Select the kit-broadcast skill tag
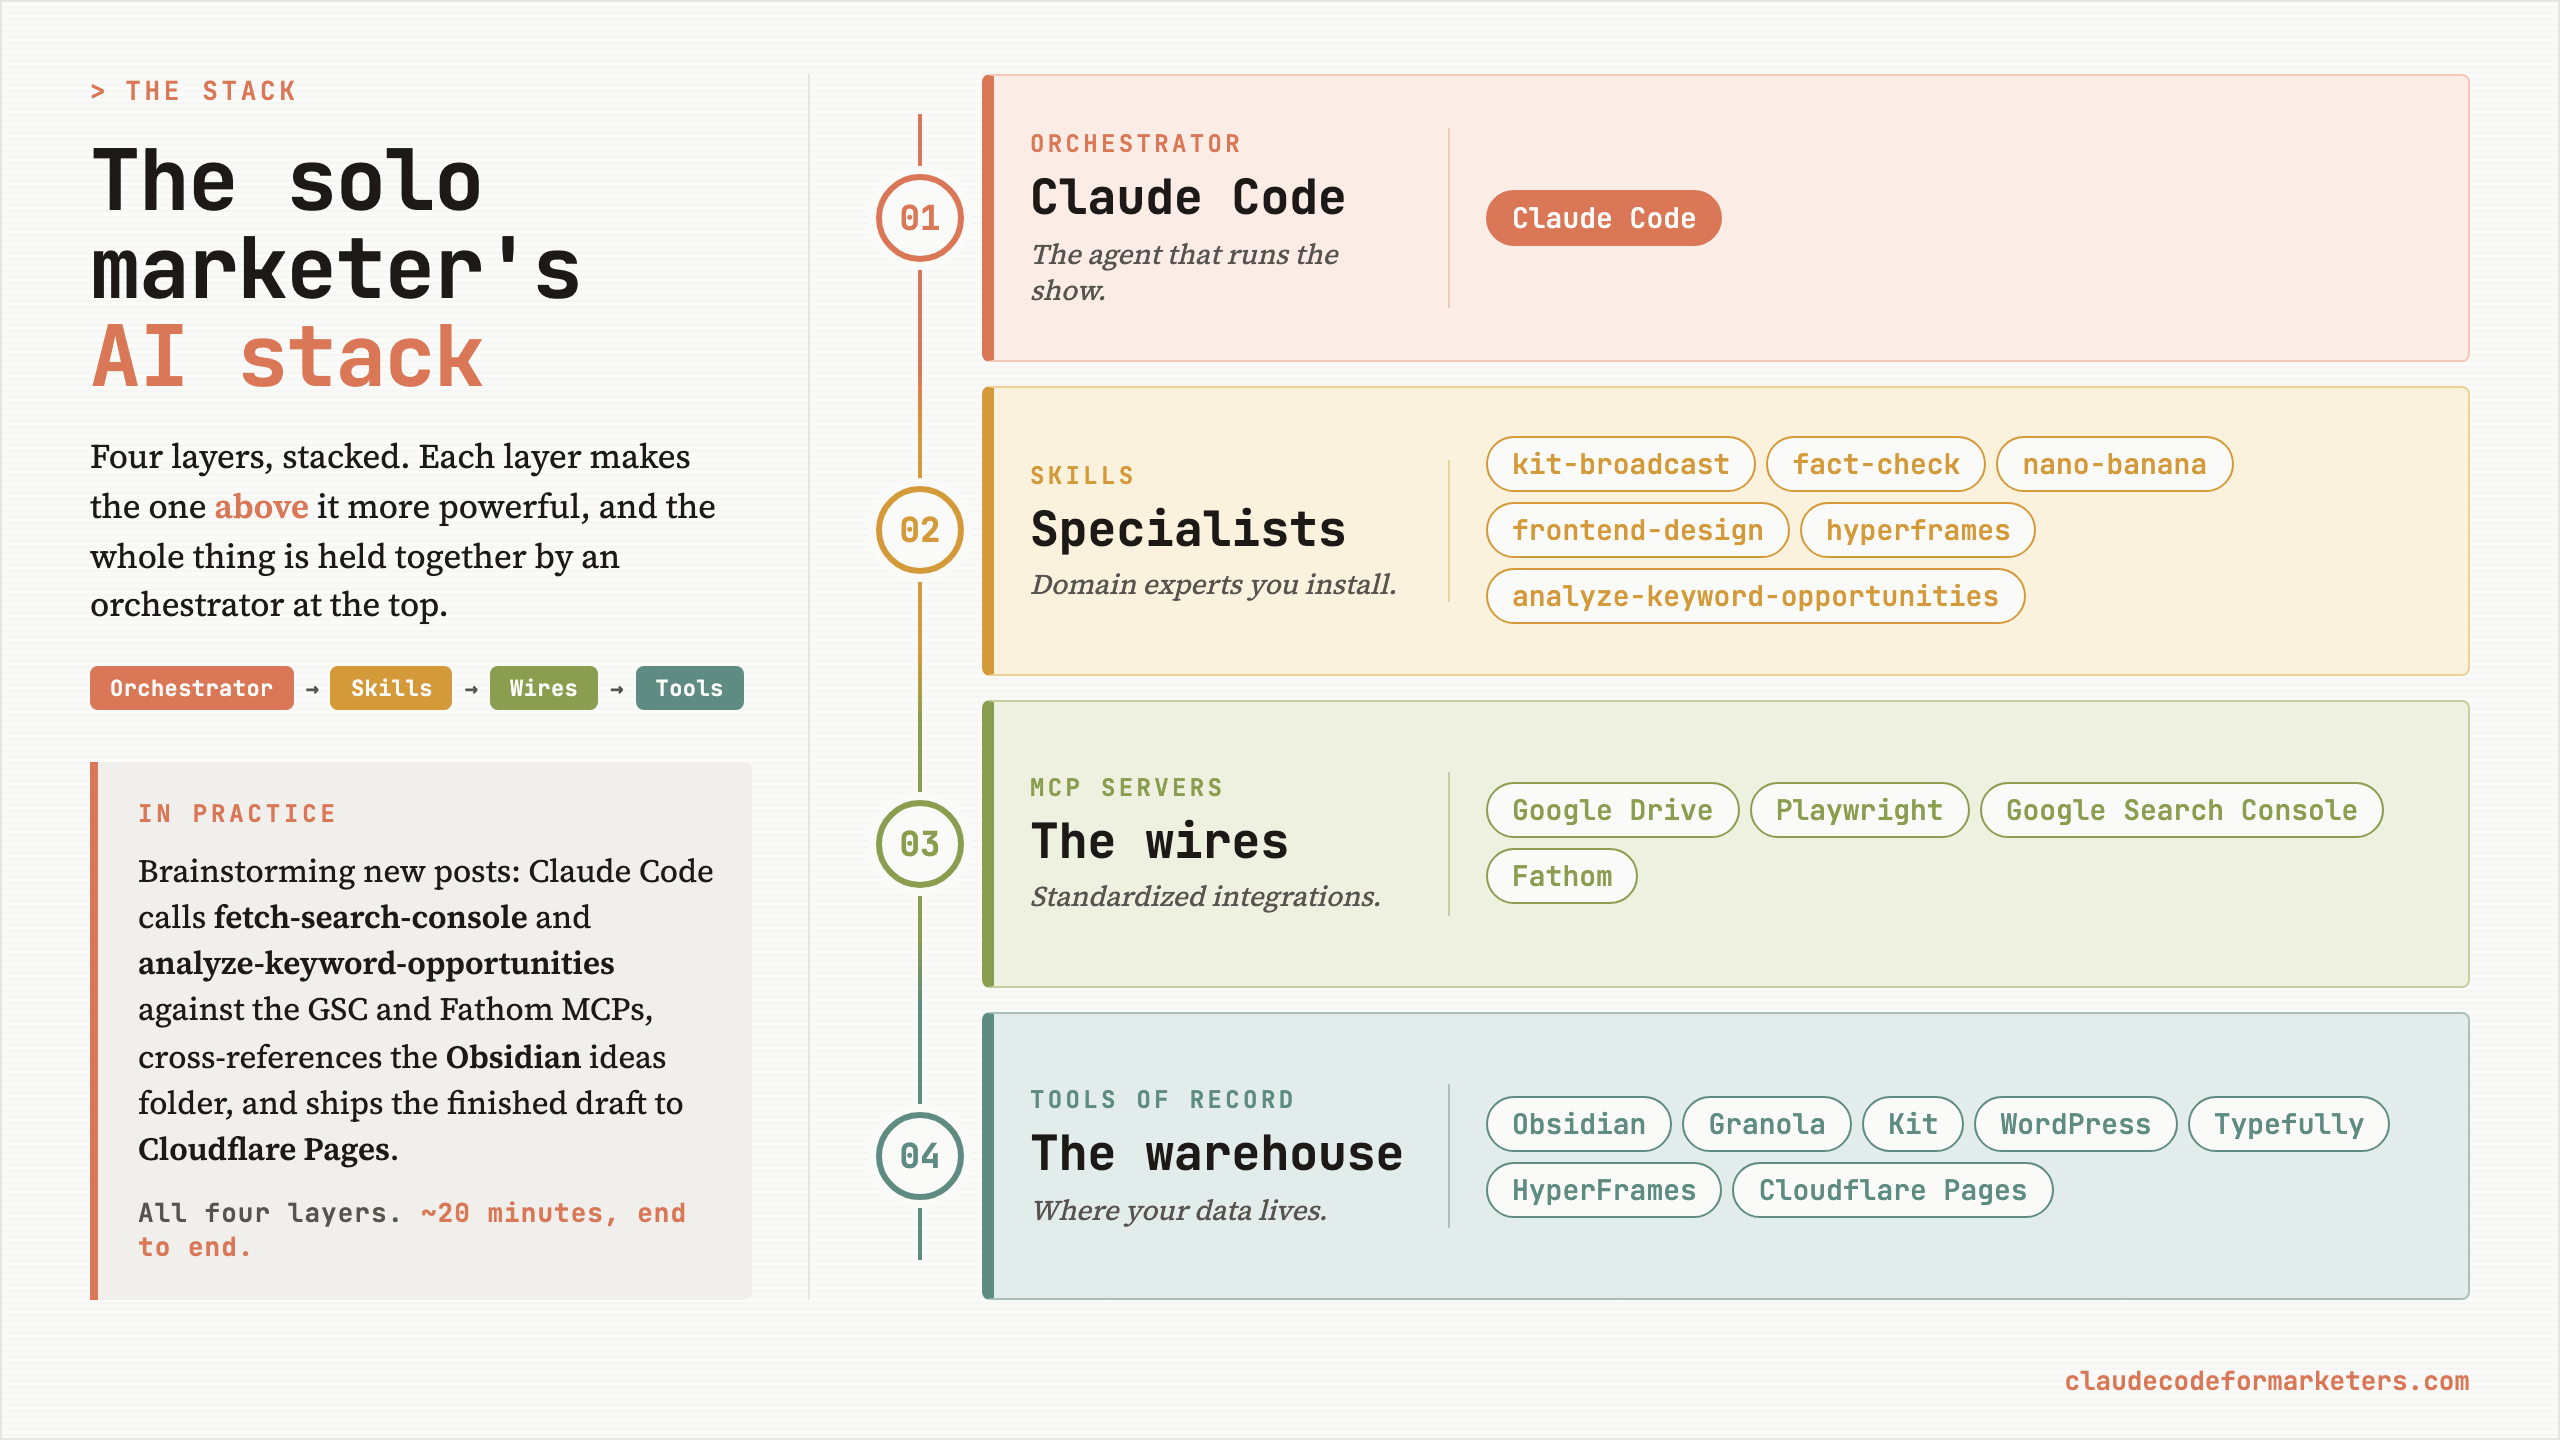Screen dimensions: 2560x1440 [x=1620, y=464]
